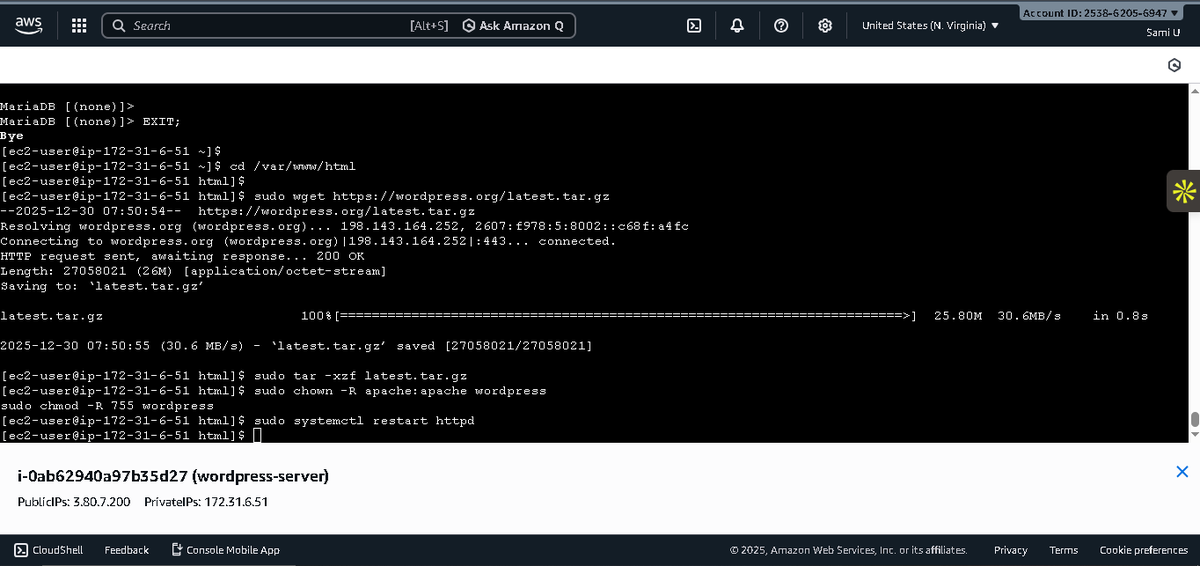
Task: Click the Bye output line
Action: tap(12, 136)
